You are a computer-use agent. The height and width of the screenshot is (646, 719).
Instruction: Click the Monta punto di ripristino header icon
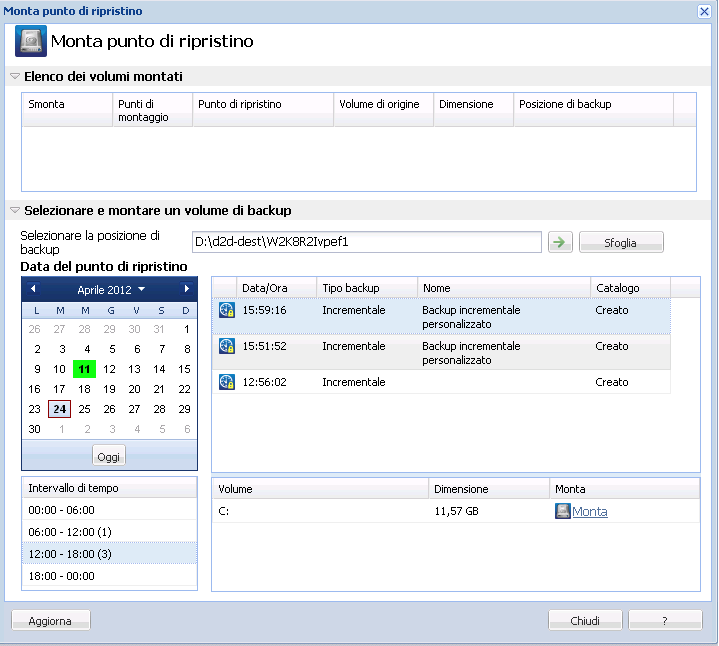pos(30,43)
